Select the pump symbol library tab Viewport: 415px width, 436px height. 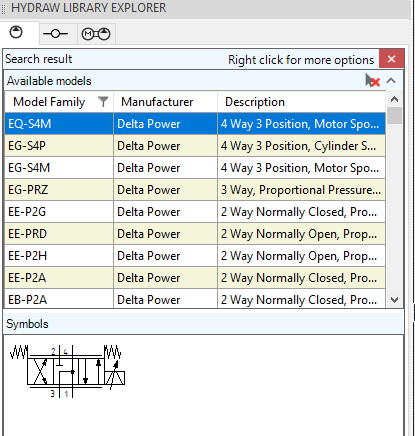click(x=16, y=33)
